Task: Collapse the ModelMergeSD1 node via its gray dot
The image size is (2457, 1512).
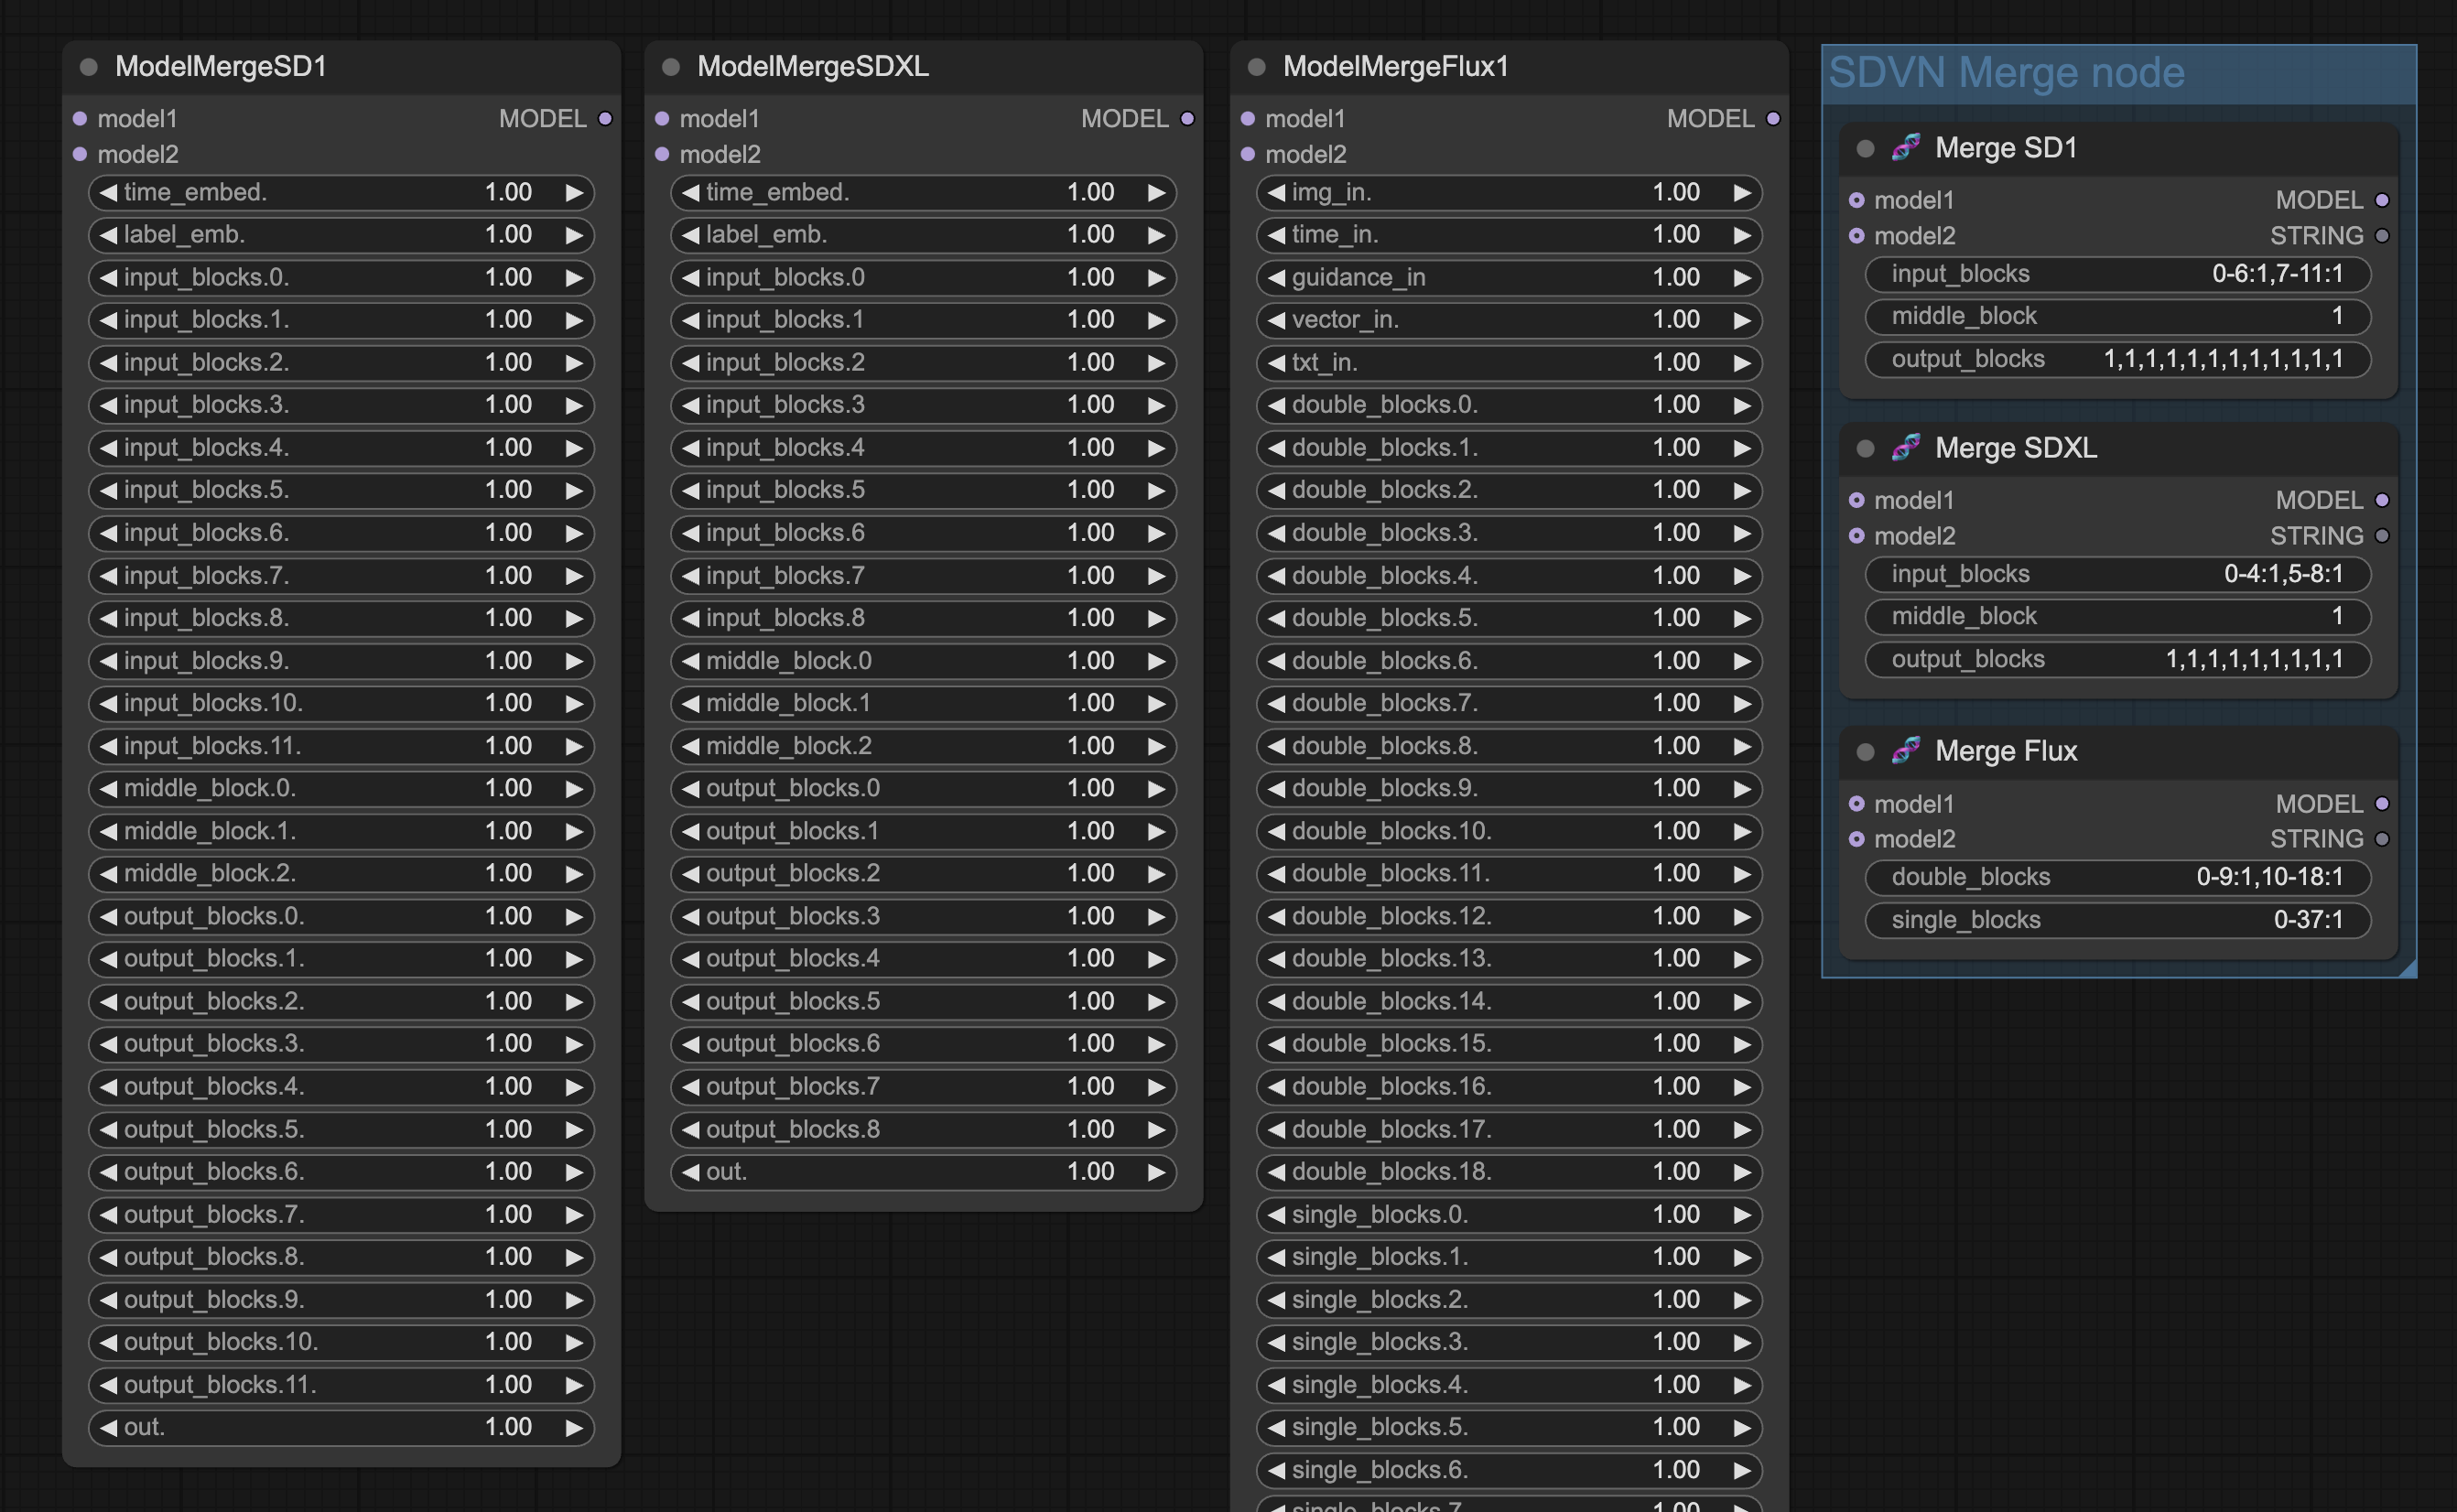Action: click(89, 67)
